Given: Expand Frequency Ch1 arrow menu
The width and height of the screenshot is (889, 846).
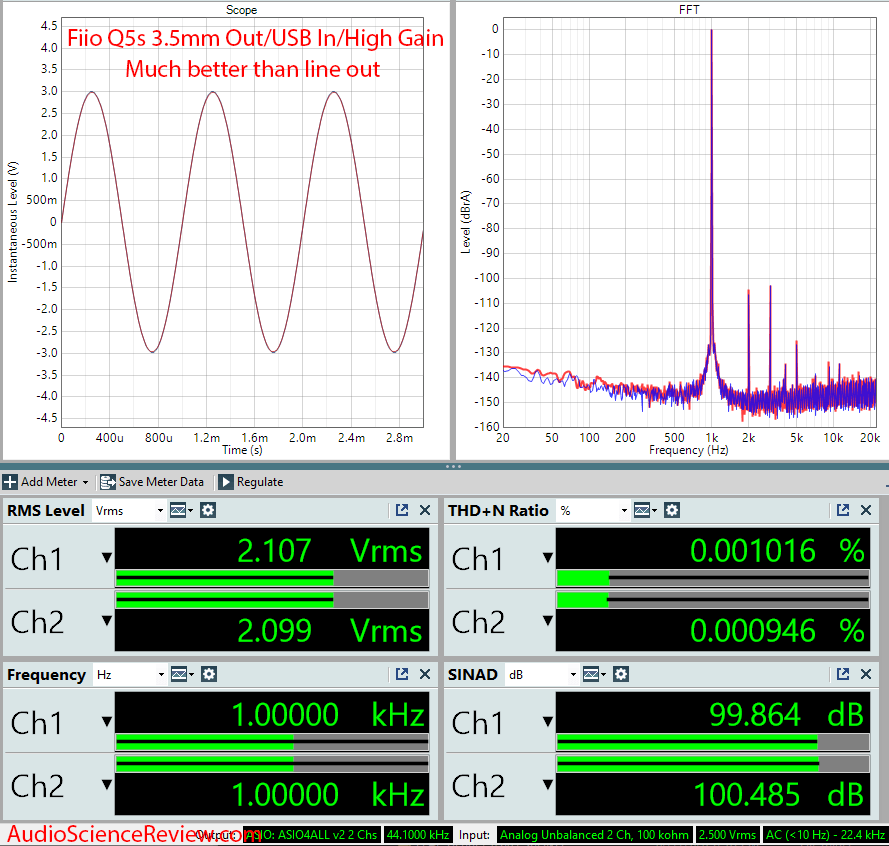Looking at the screenshot, I should (107, 722).
